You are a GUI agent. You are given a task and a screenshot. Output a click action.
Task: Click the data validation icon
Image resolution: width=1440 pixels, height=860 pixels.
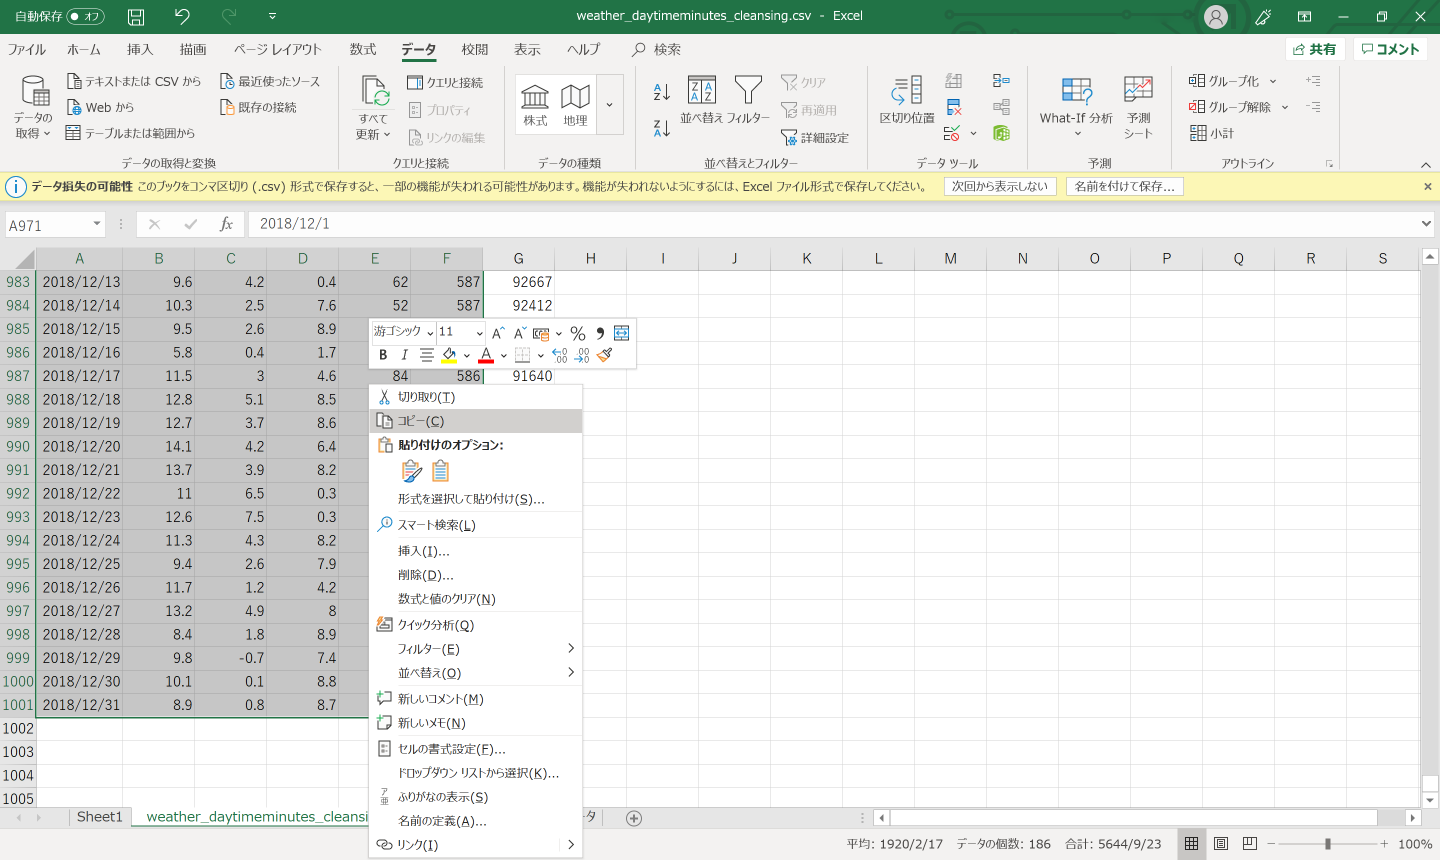954,133
